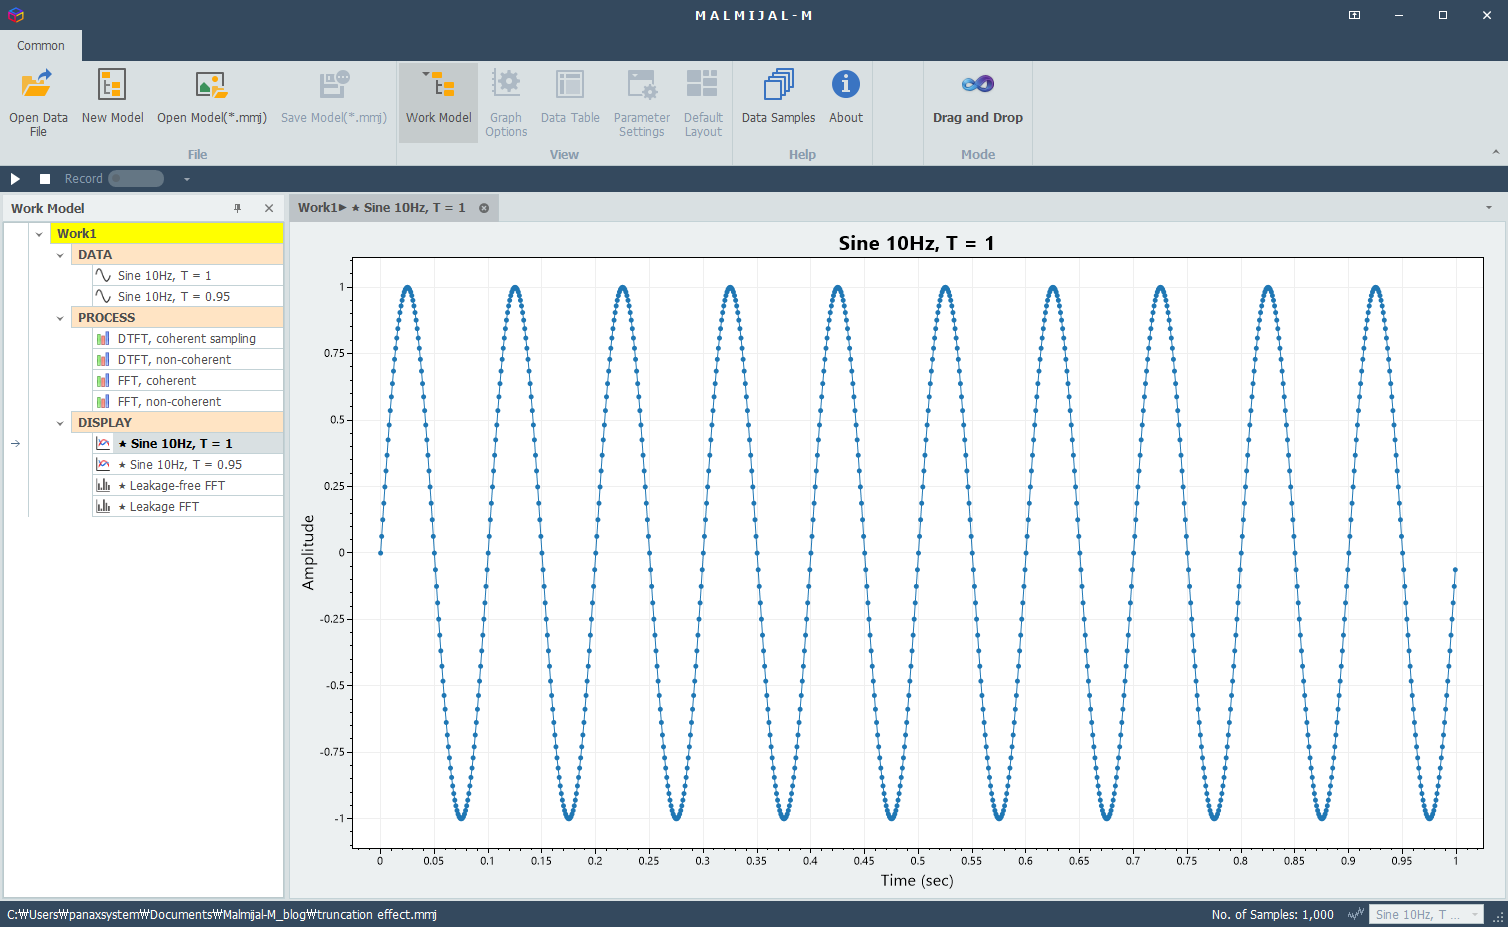Click the bar chart icon beside Leakage FFT
Screen dimensions: 1508x927
click(x=103, y=507)
